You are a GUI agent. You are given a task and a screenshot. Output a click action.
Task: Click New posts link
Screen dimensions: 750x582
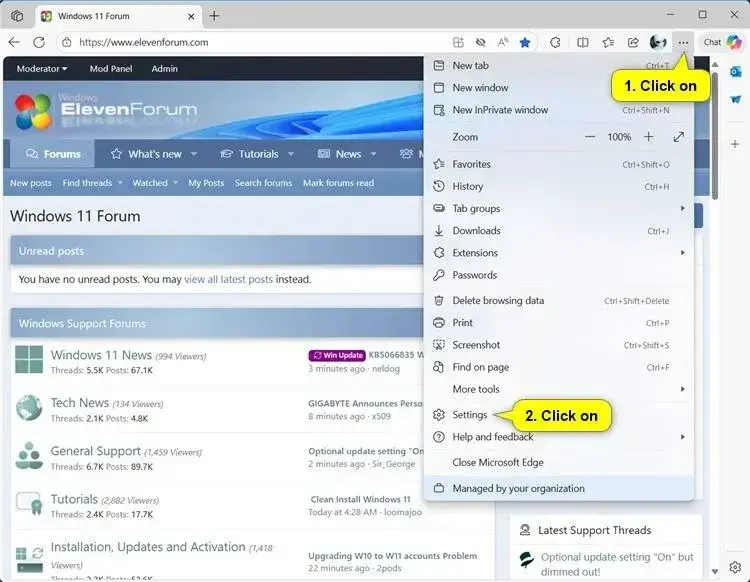pyautogui.click(x=31, y=183)
